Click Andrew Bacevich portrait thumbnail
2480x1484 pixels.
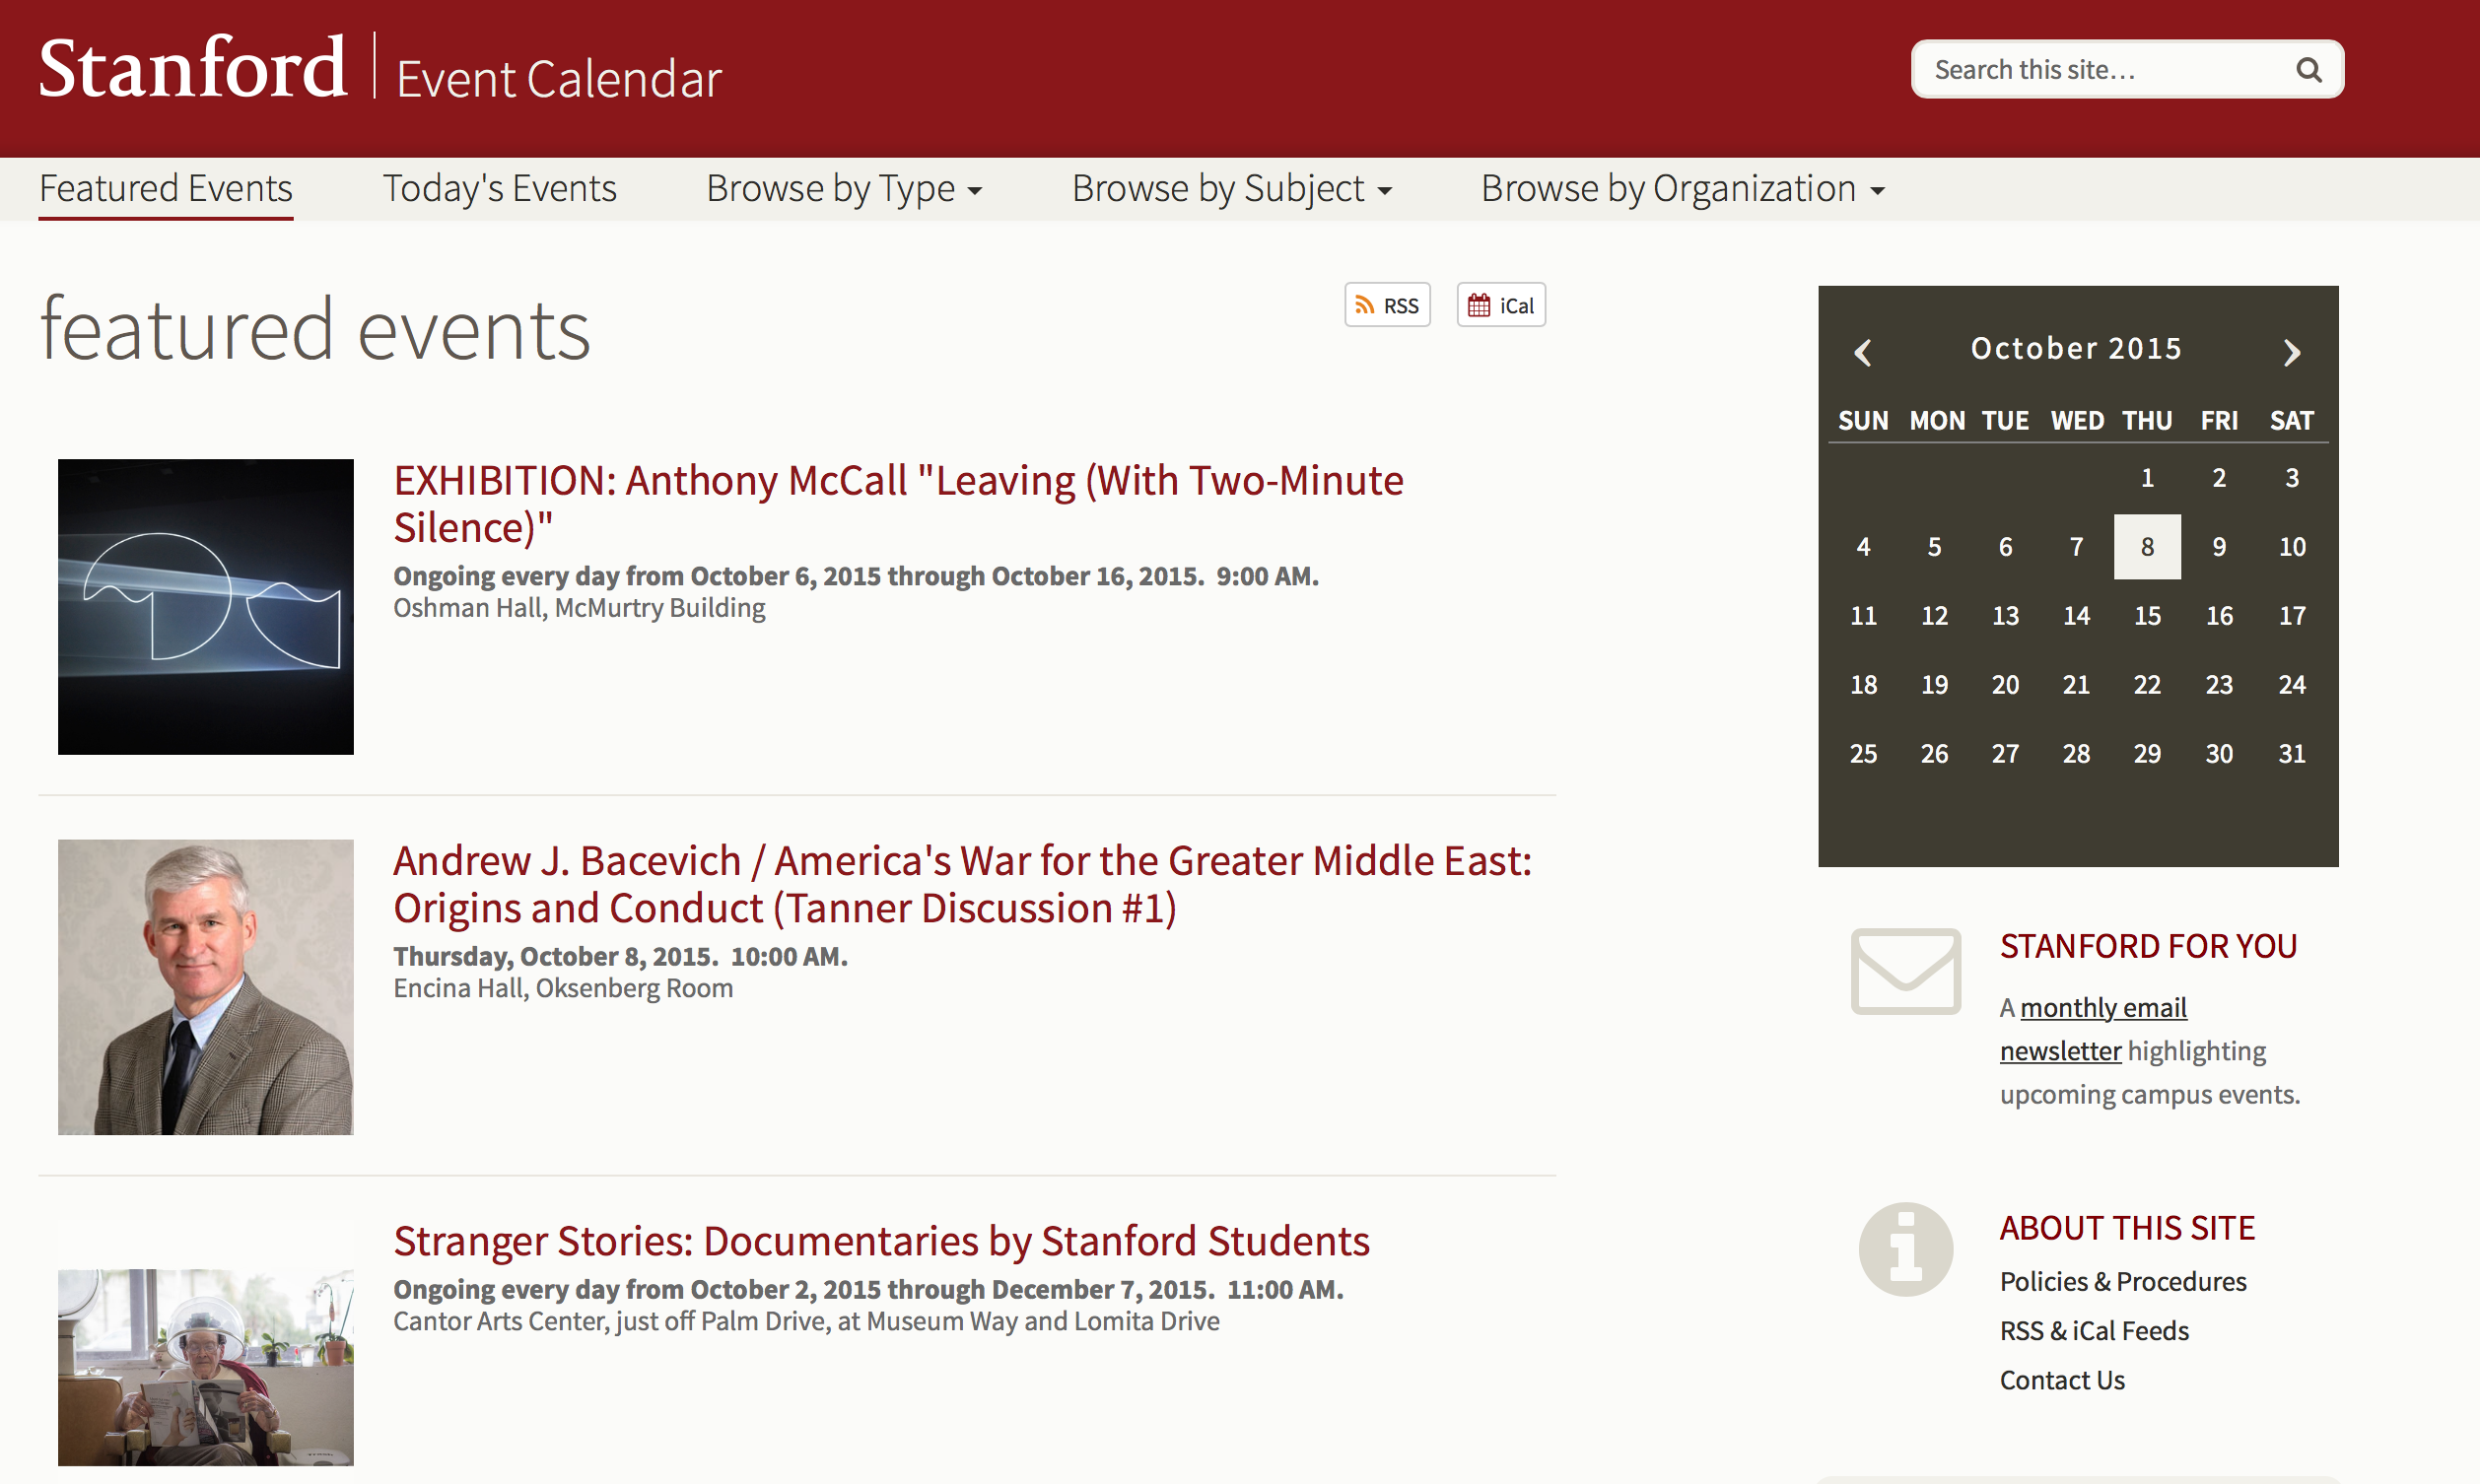click(206, 987)
